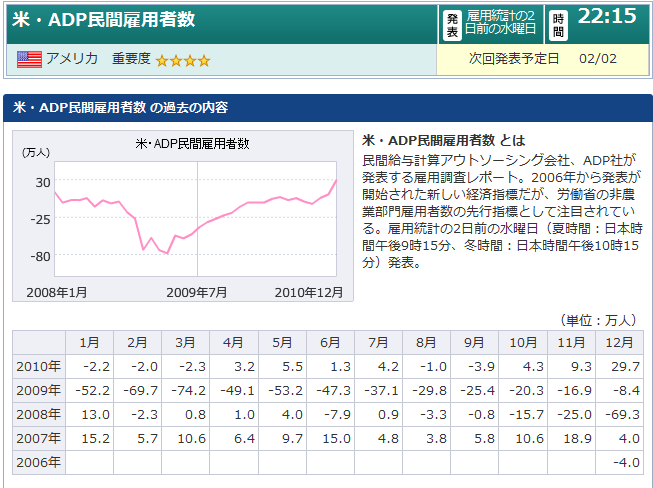
Task: Click the -25.0 cell for November 2008
Action: pos(571,415)
